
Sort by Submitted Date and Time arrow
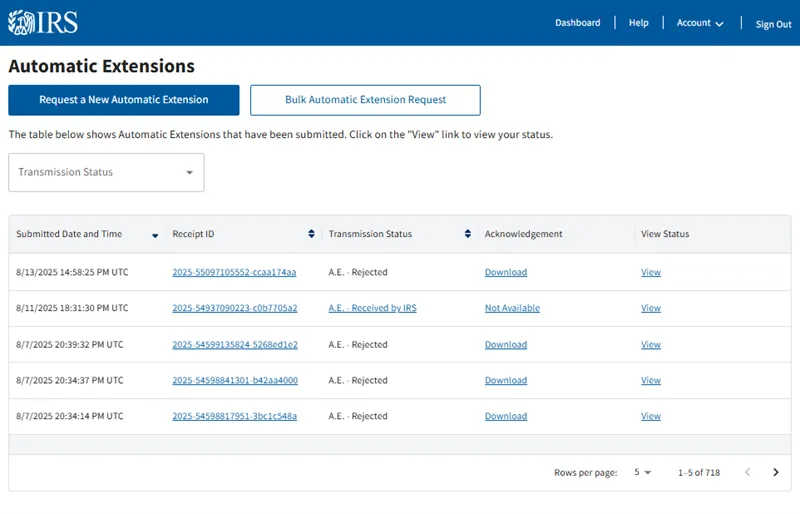click(155, 235)
